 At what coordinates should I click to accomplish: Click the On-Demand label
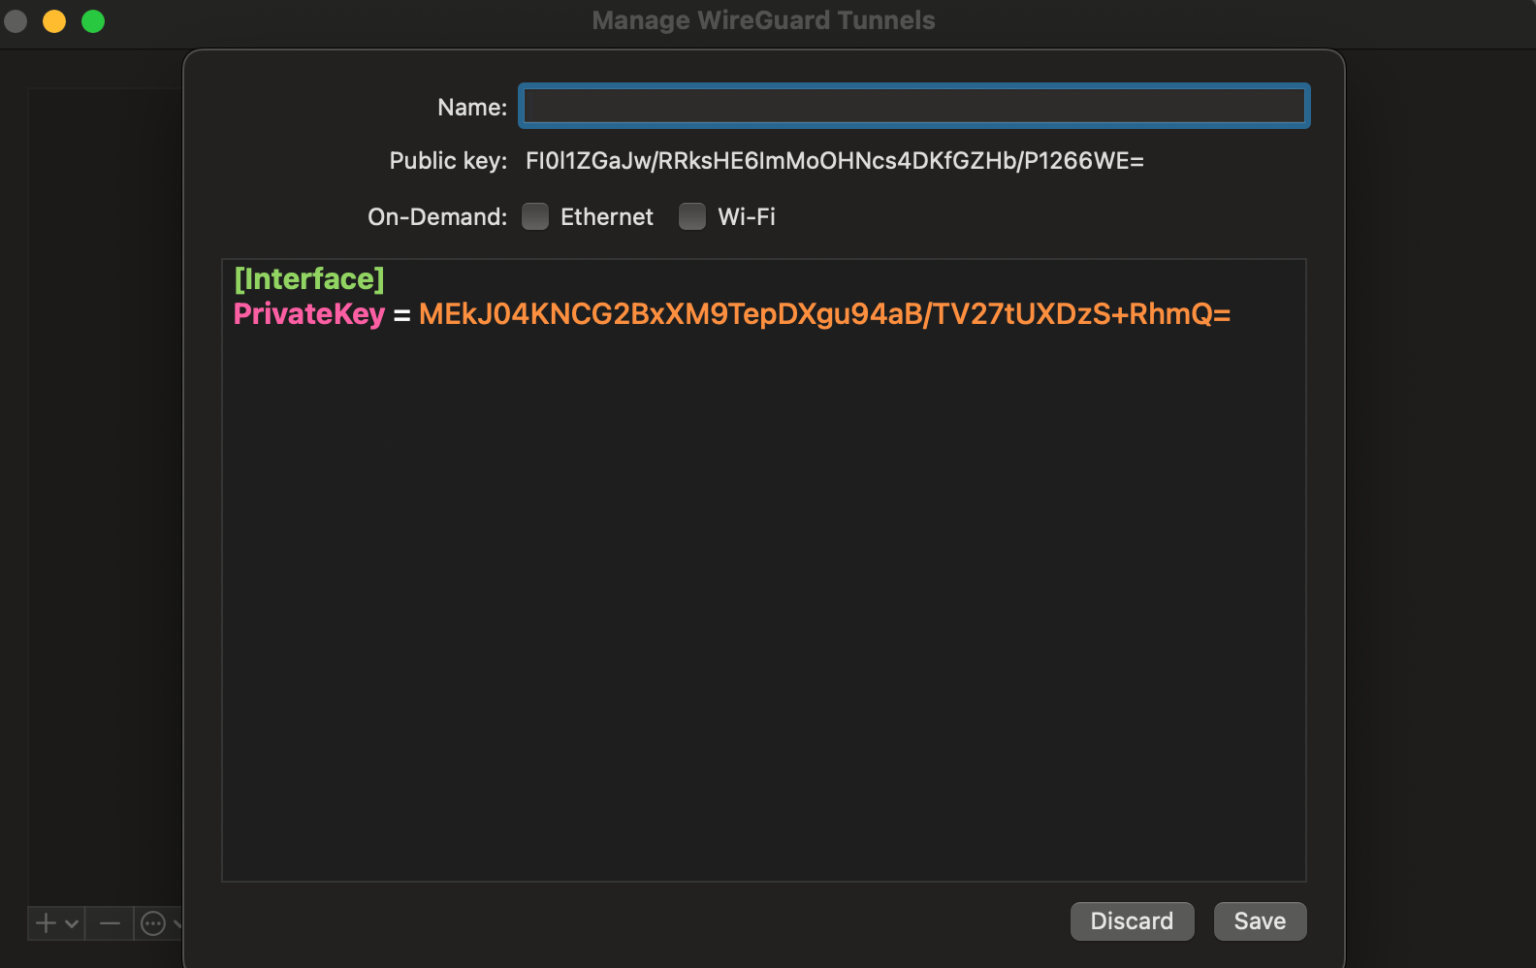(x=437, y=216)
